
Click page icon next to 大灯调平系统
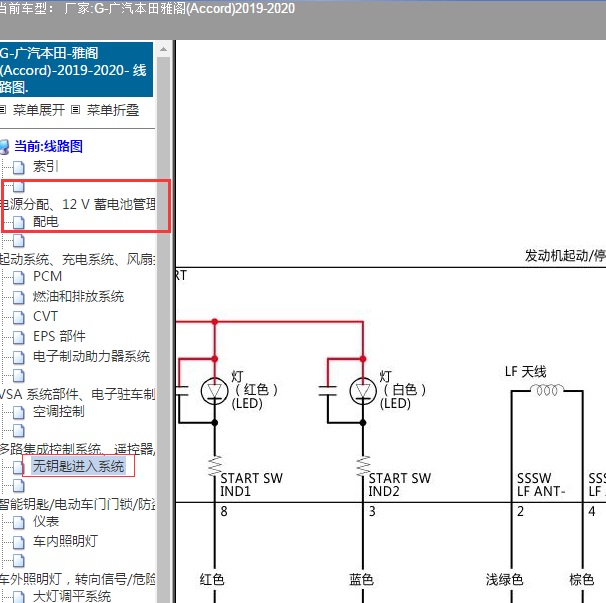[x=19, y=597]
